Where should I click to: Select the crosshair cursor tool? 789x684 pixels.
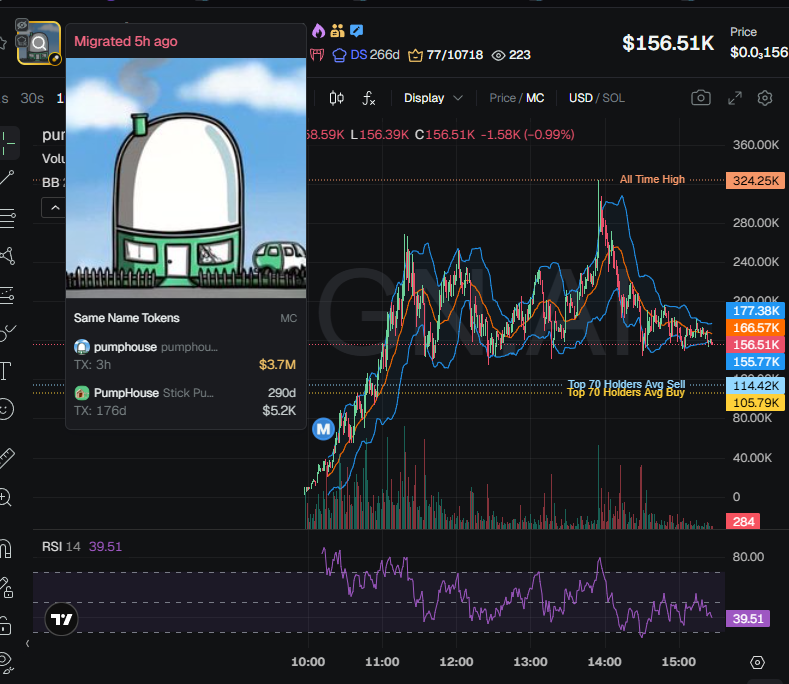coord(7,143)
